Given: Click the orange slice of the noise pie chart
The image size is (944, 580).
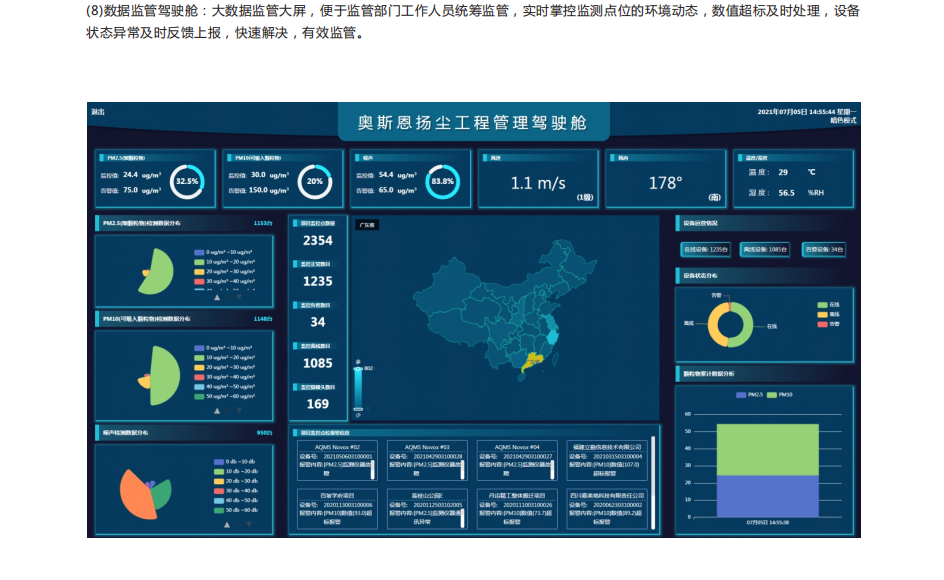Looking at the screenshot, I should click(135, 496).
